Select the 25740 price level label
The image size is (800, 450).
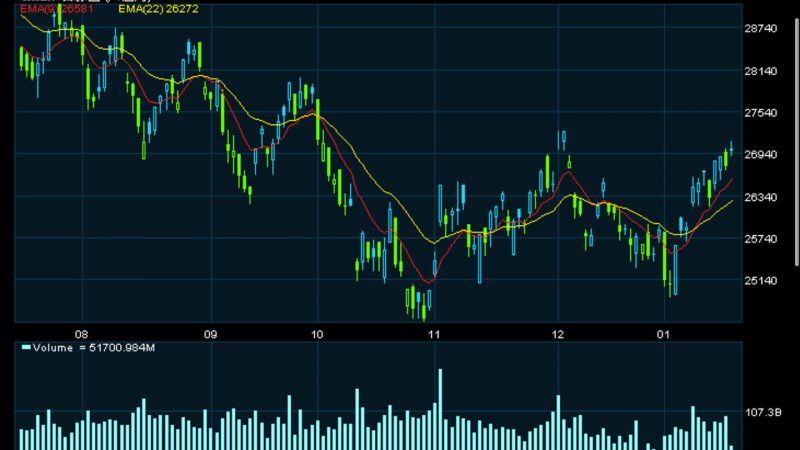point(764,239)
